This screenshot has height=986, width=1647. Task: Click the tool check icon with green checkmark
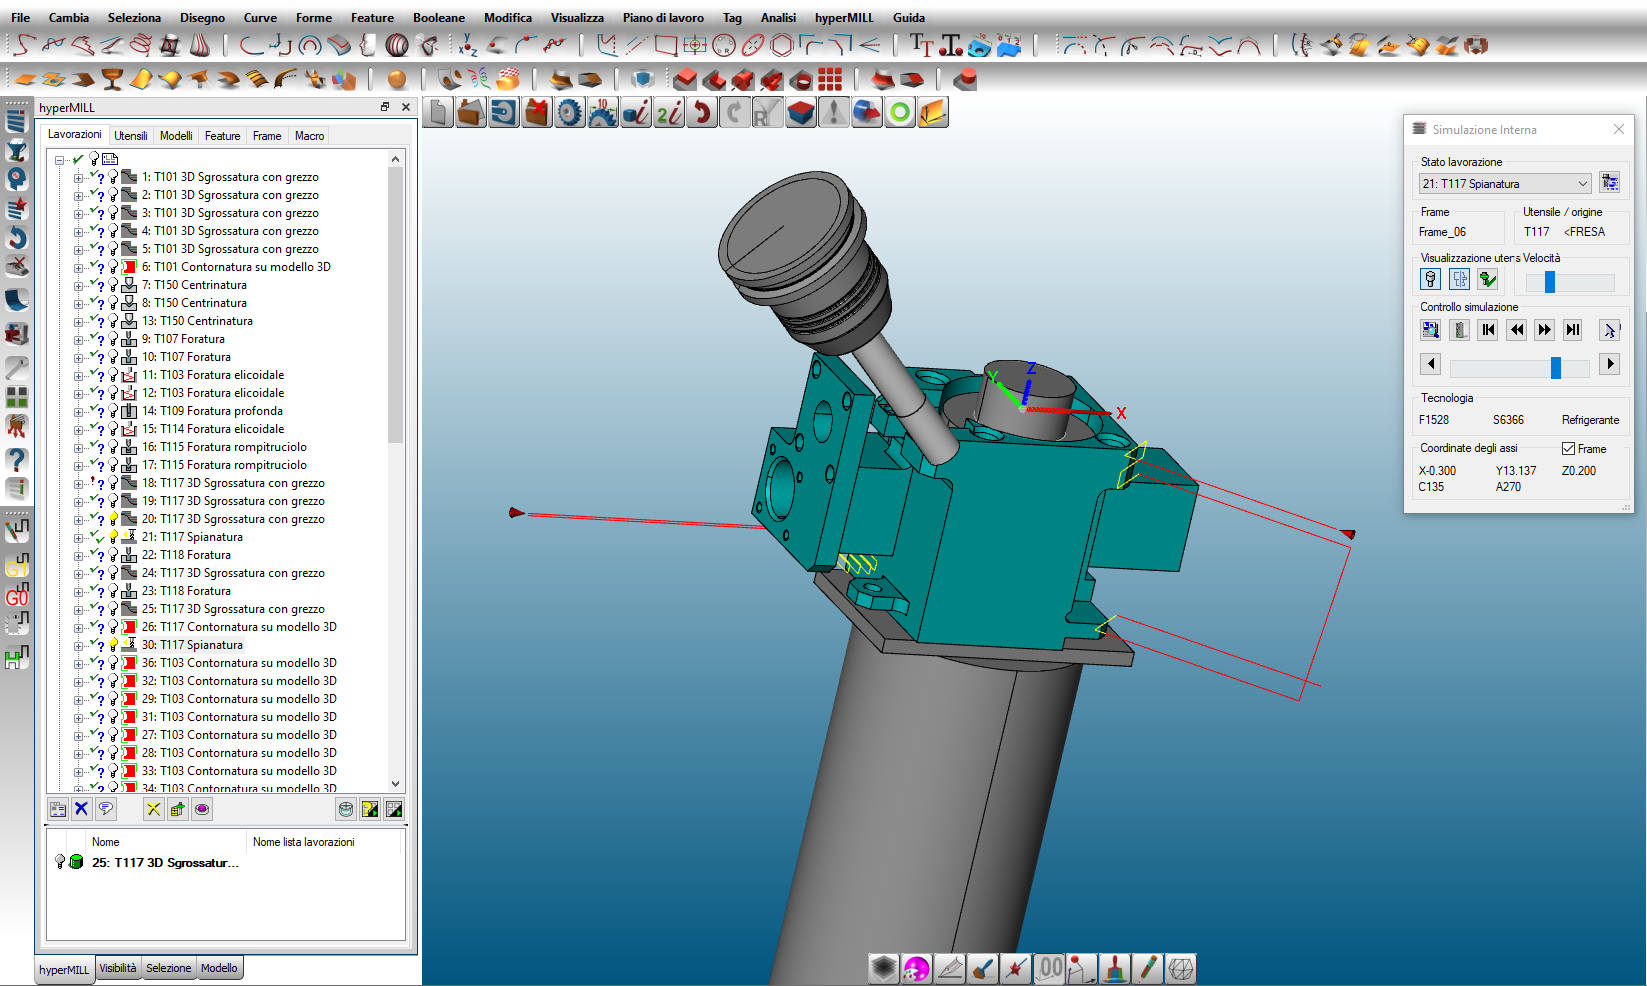(x=1488, y=280)
